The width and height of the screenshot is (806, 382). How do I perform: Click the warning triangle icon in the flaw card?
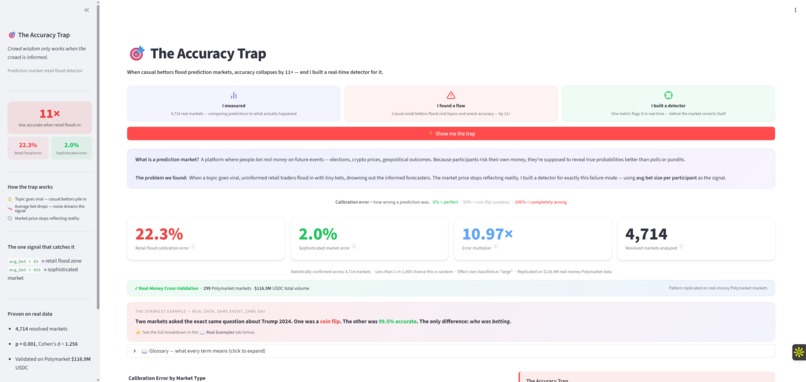[x=451, y=95]
